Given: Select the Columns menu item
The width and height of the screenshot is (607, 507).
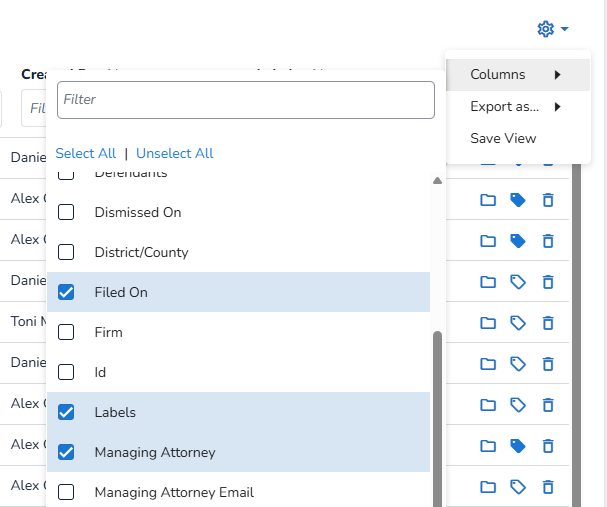Looking at the screenshot, I should point(498,74).
